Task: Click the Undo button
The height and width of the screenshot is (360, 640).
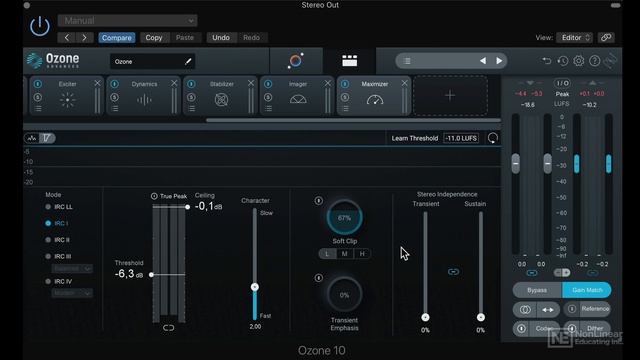Action: [221, 38]
